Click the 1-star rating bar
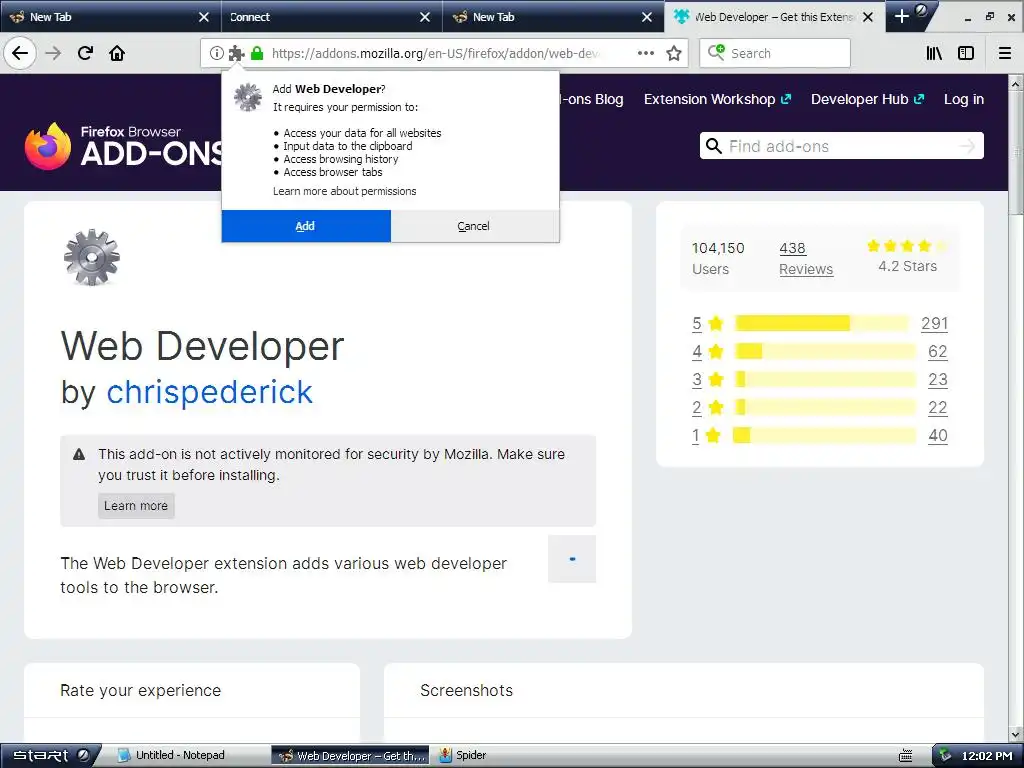 pyautogui.click(x=825, y=436)
